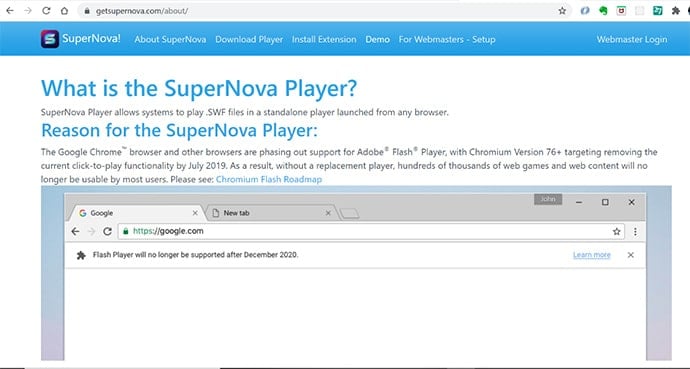Viewport: 690px width, 369px height.
Task: Go to Download Player
Action: 249,40
